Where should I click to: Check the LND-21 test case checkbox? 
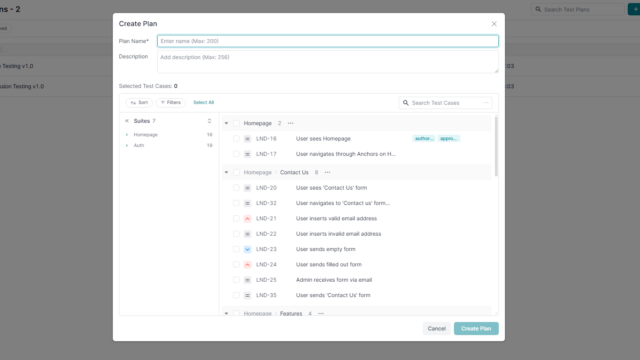(x=236, y=218)
